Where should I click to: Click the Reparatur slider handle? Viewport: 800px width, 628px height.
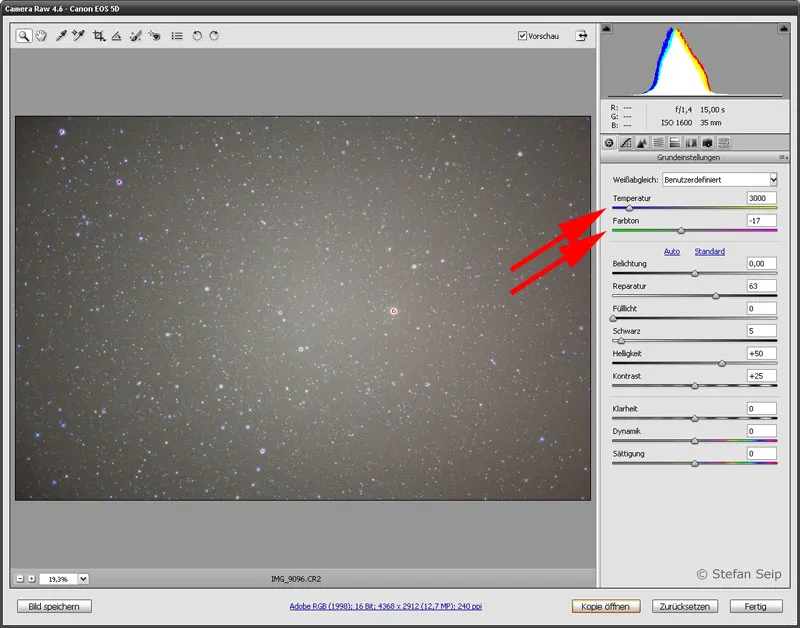pos(716,296)
